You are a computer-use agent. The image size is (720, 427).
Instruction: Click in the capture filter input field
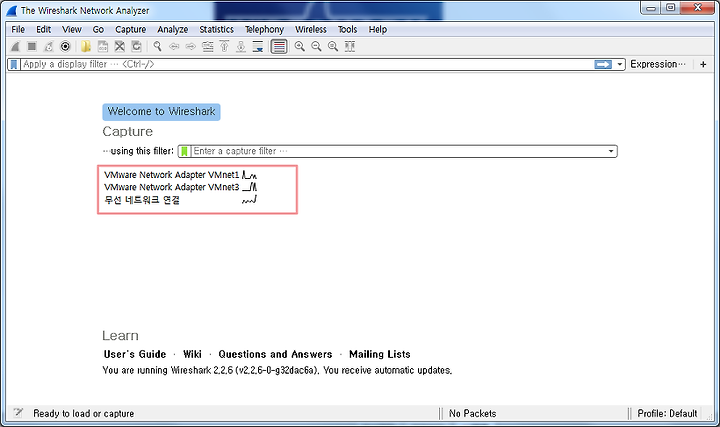tap(399, 151)
